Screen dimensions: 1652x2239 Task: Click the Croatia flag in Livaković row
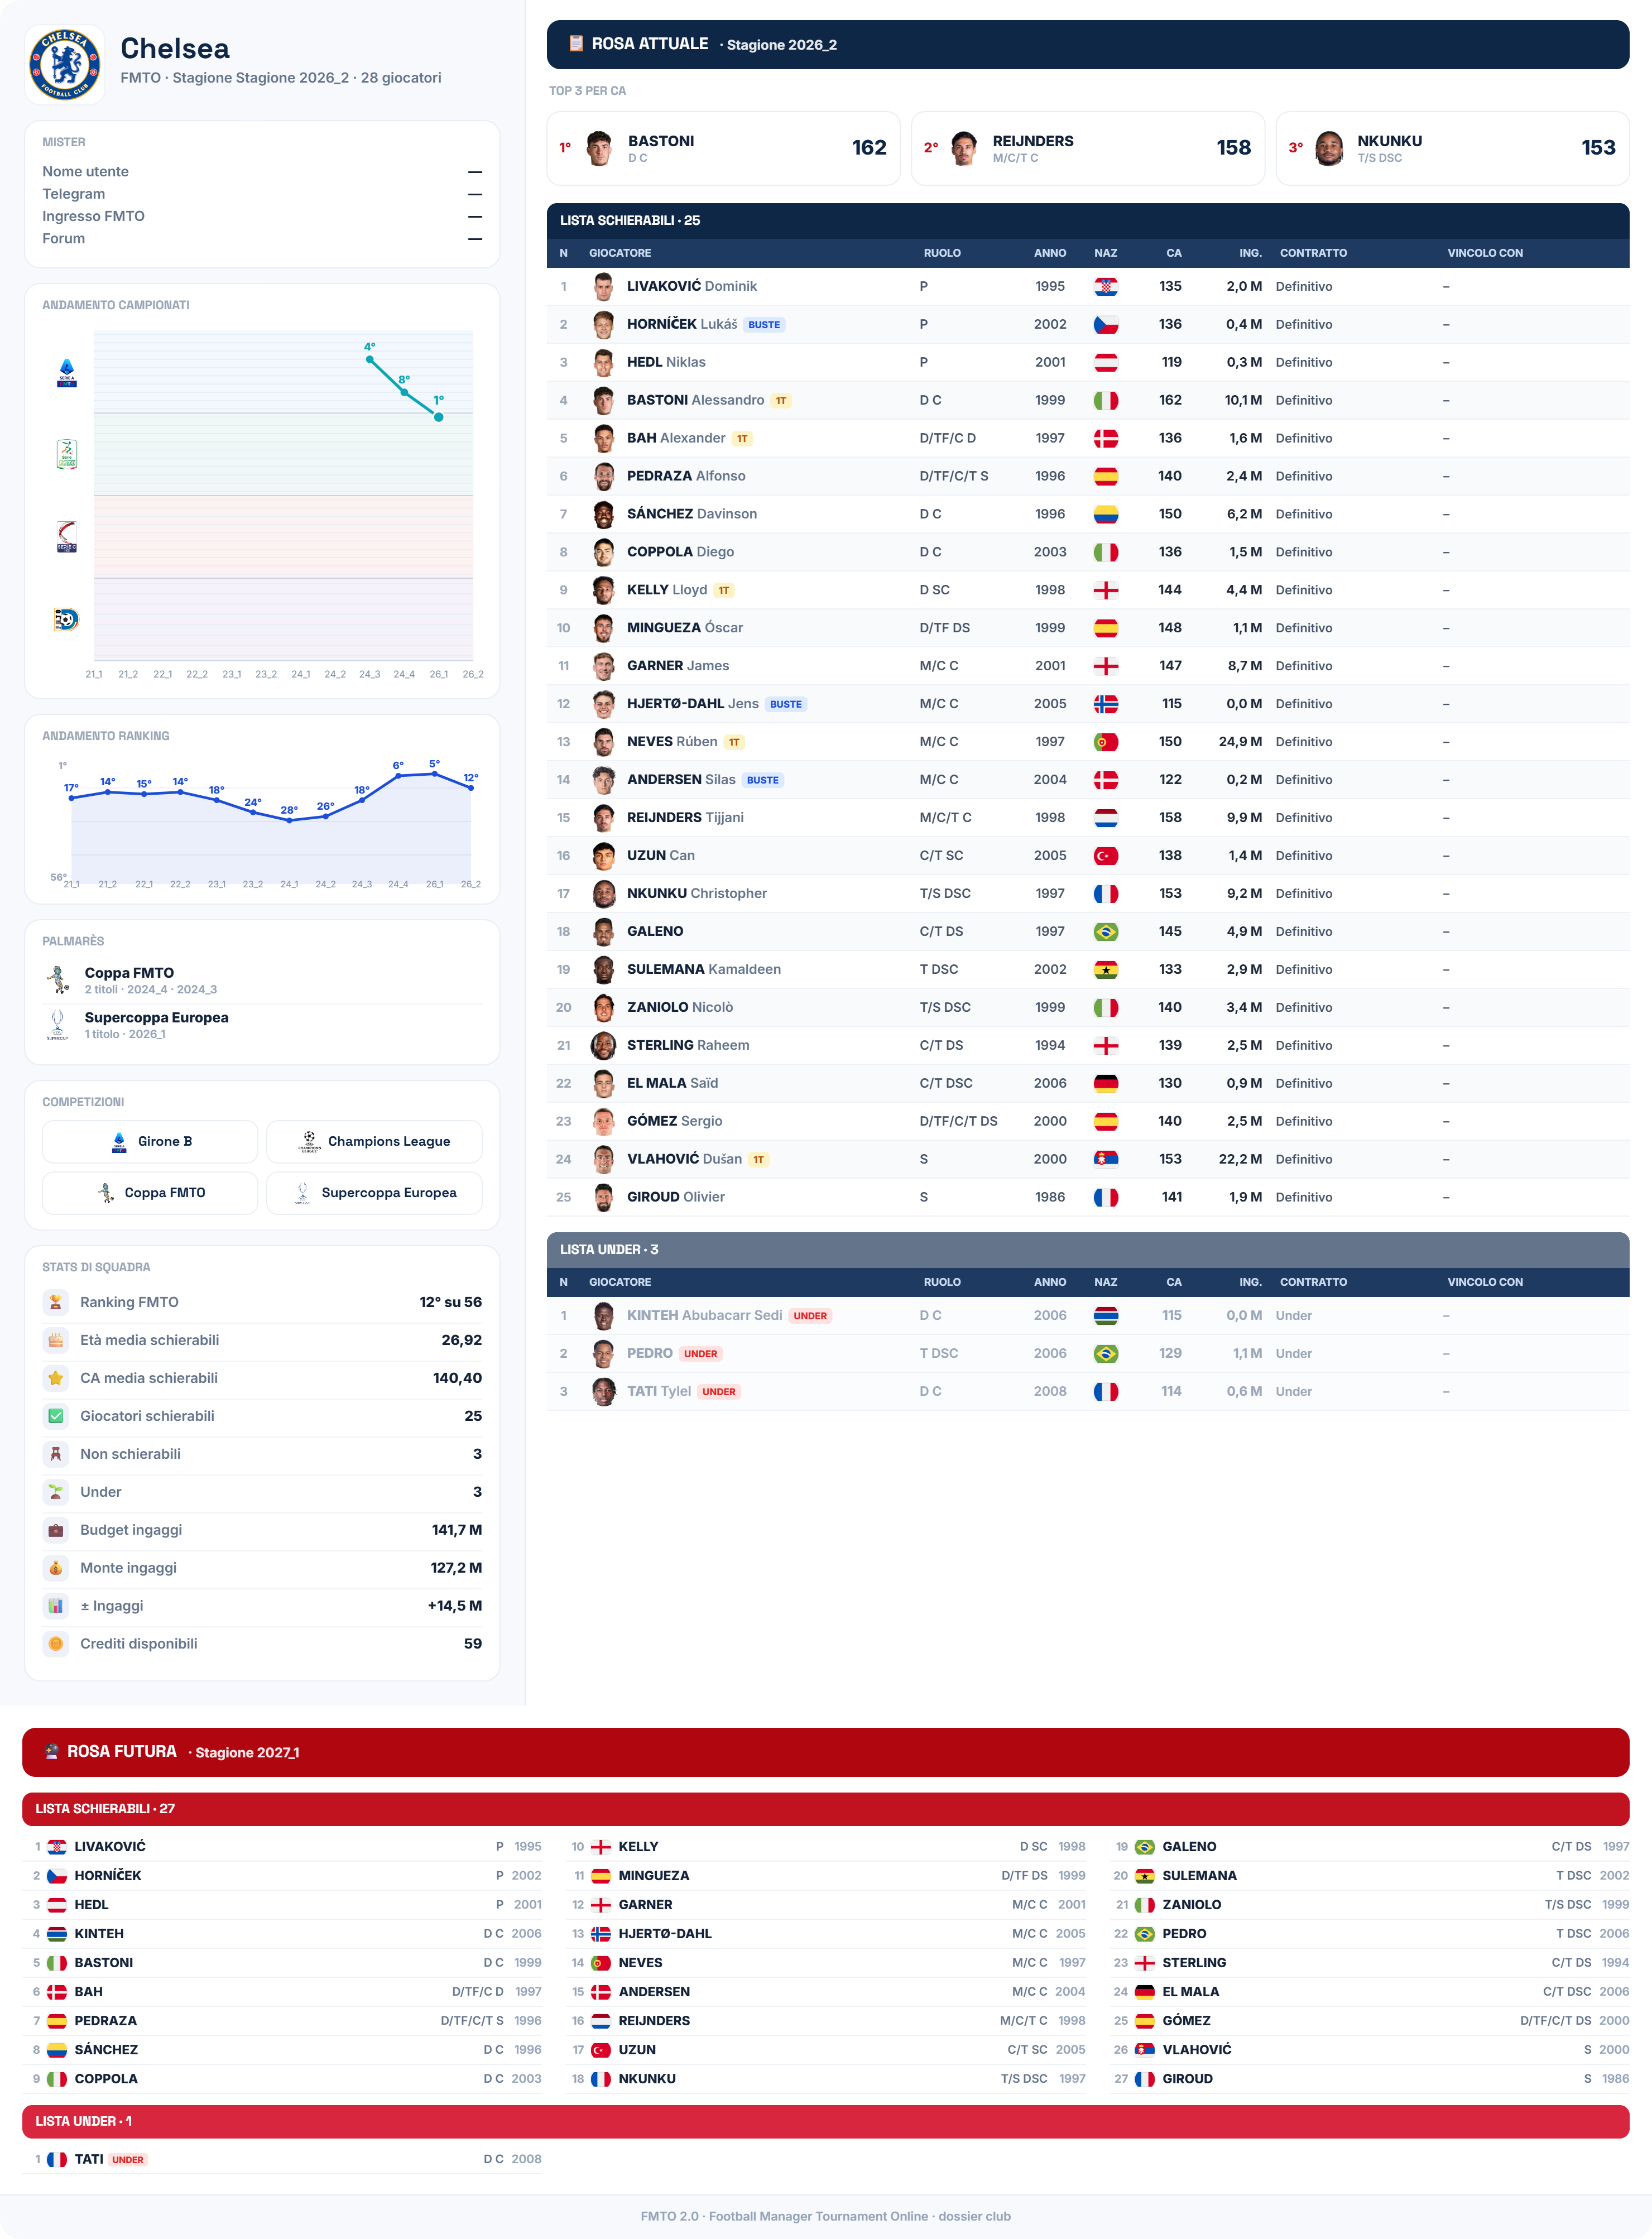pos(1105,287)
